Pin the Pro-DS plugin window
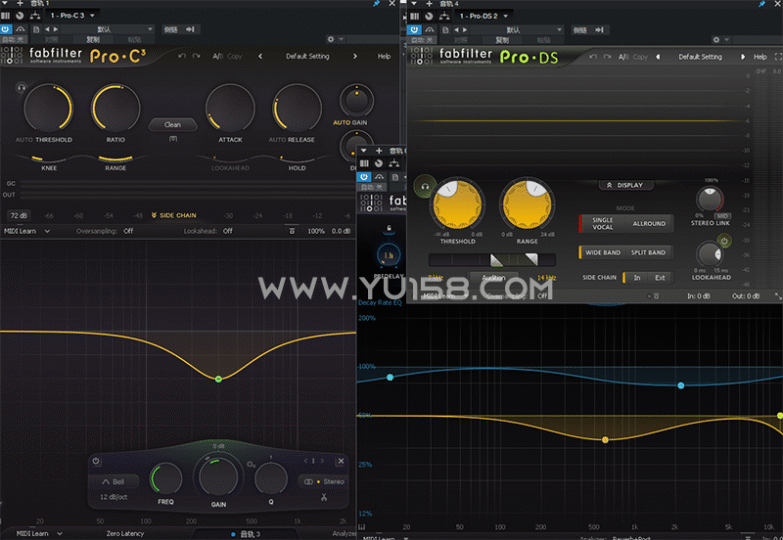The image size is (783, 540). click(762, 3)
